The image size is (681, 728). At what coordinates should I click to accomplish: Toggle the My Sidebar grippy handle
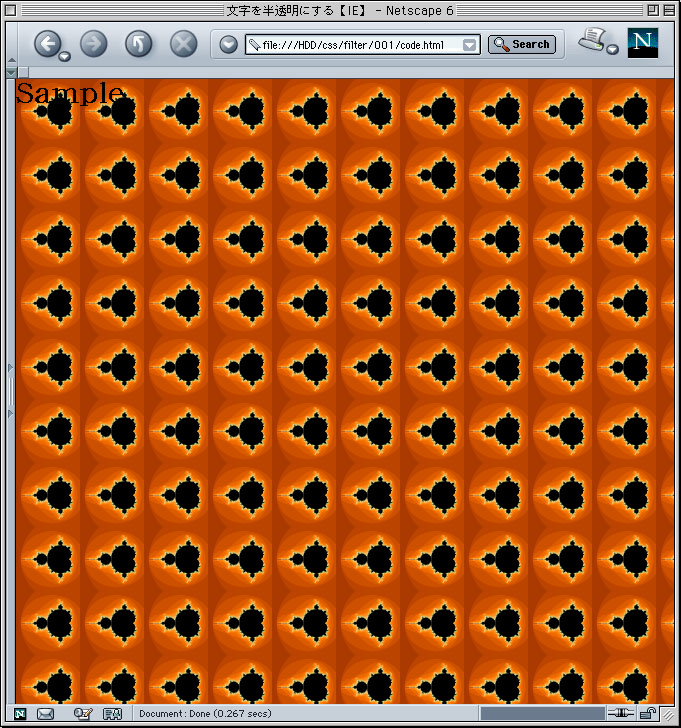(11, 391)
